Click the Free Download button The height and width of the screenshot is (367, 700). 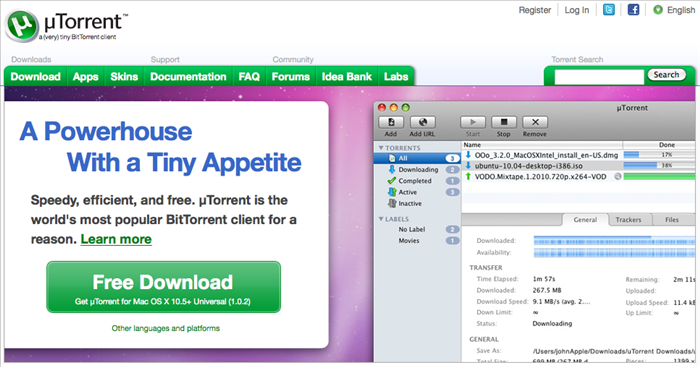click(163, 287)
